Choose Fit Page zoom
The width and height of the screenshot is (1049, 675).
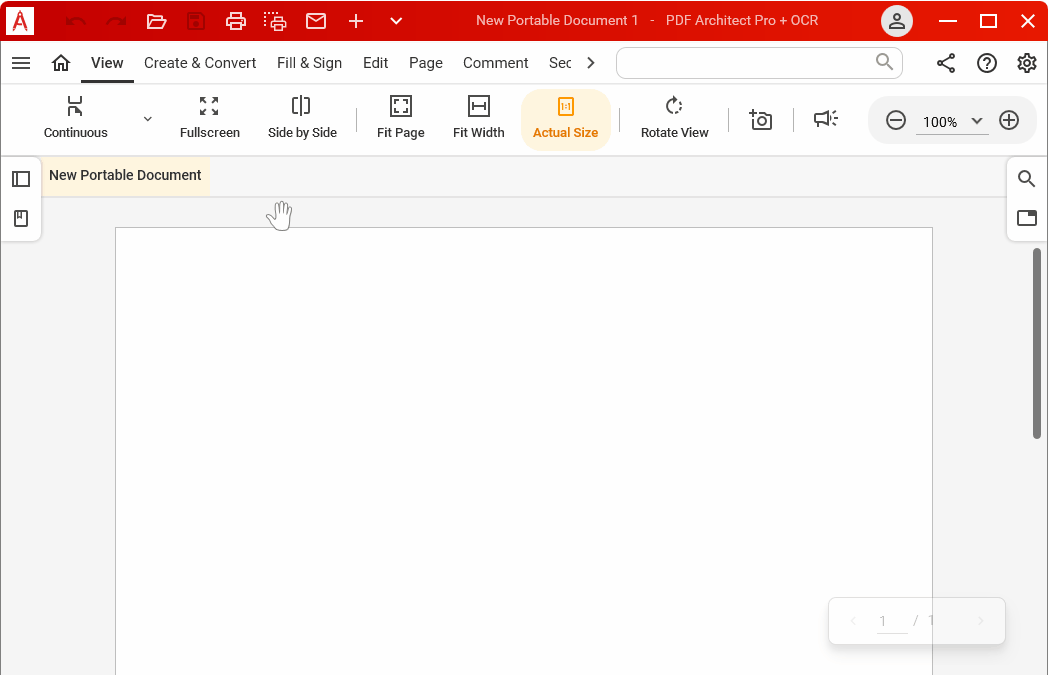401,118
